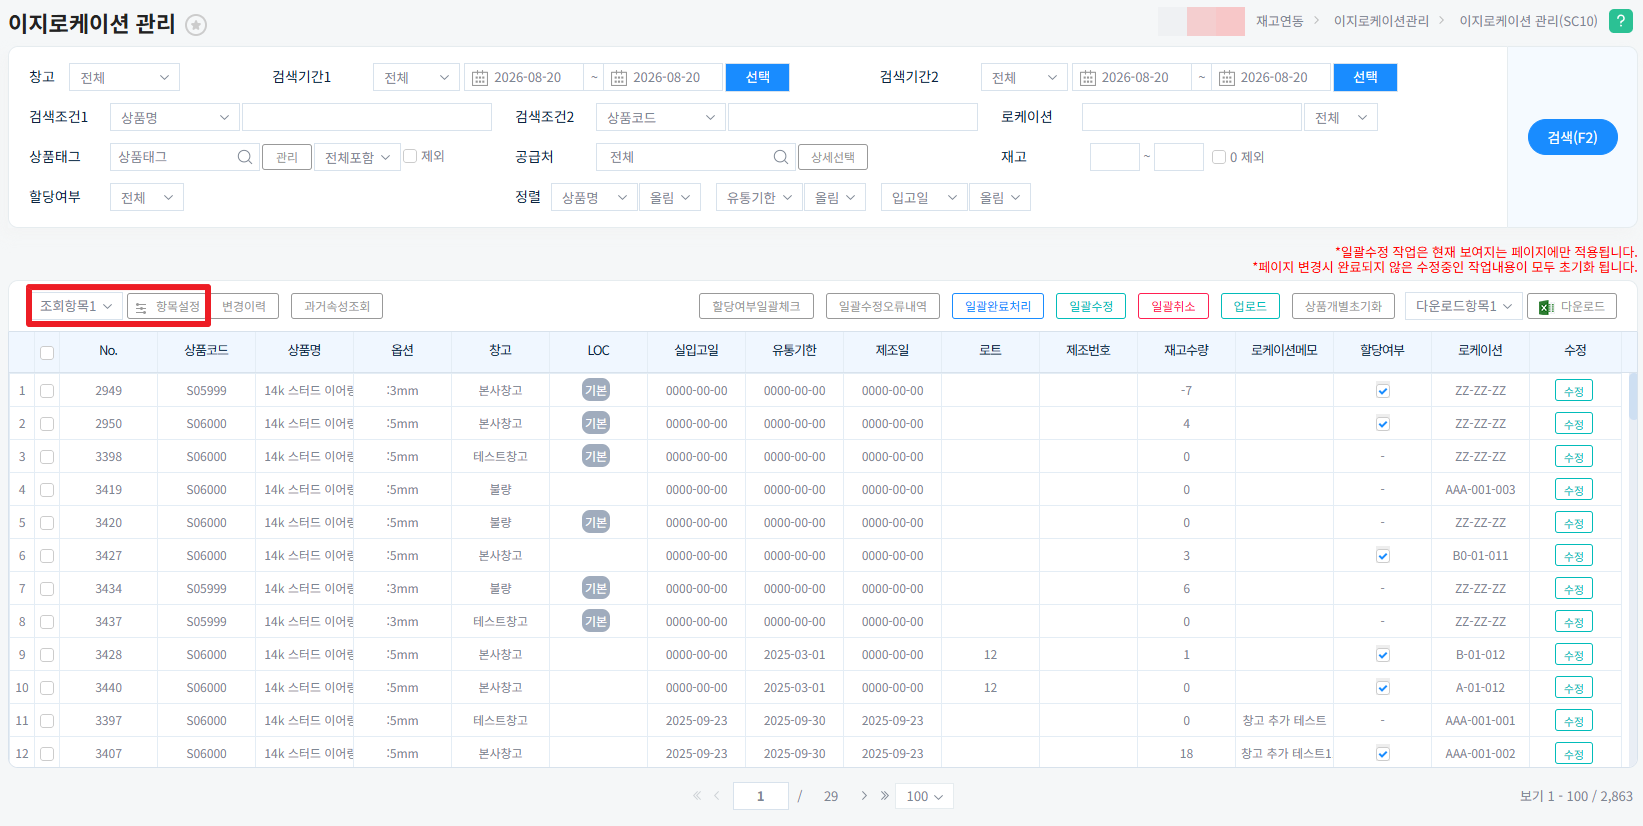Click the 상품개별초기화 button
This screenshot has width=1643, height=826.
[1343, 306]
